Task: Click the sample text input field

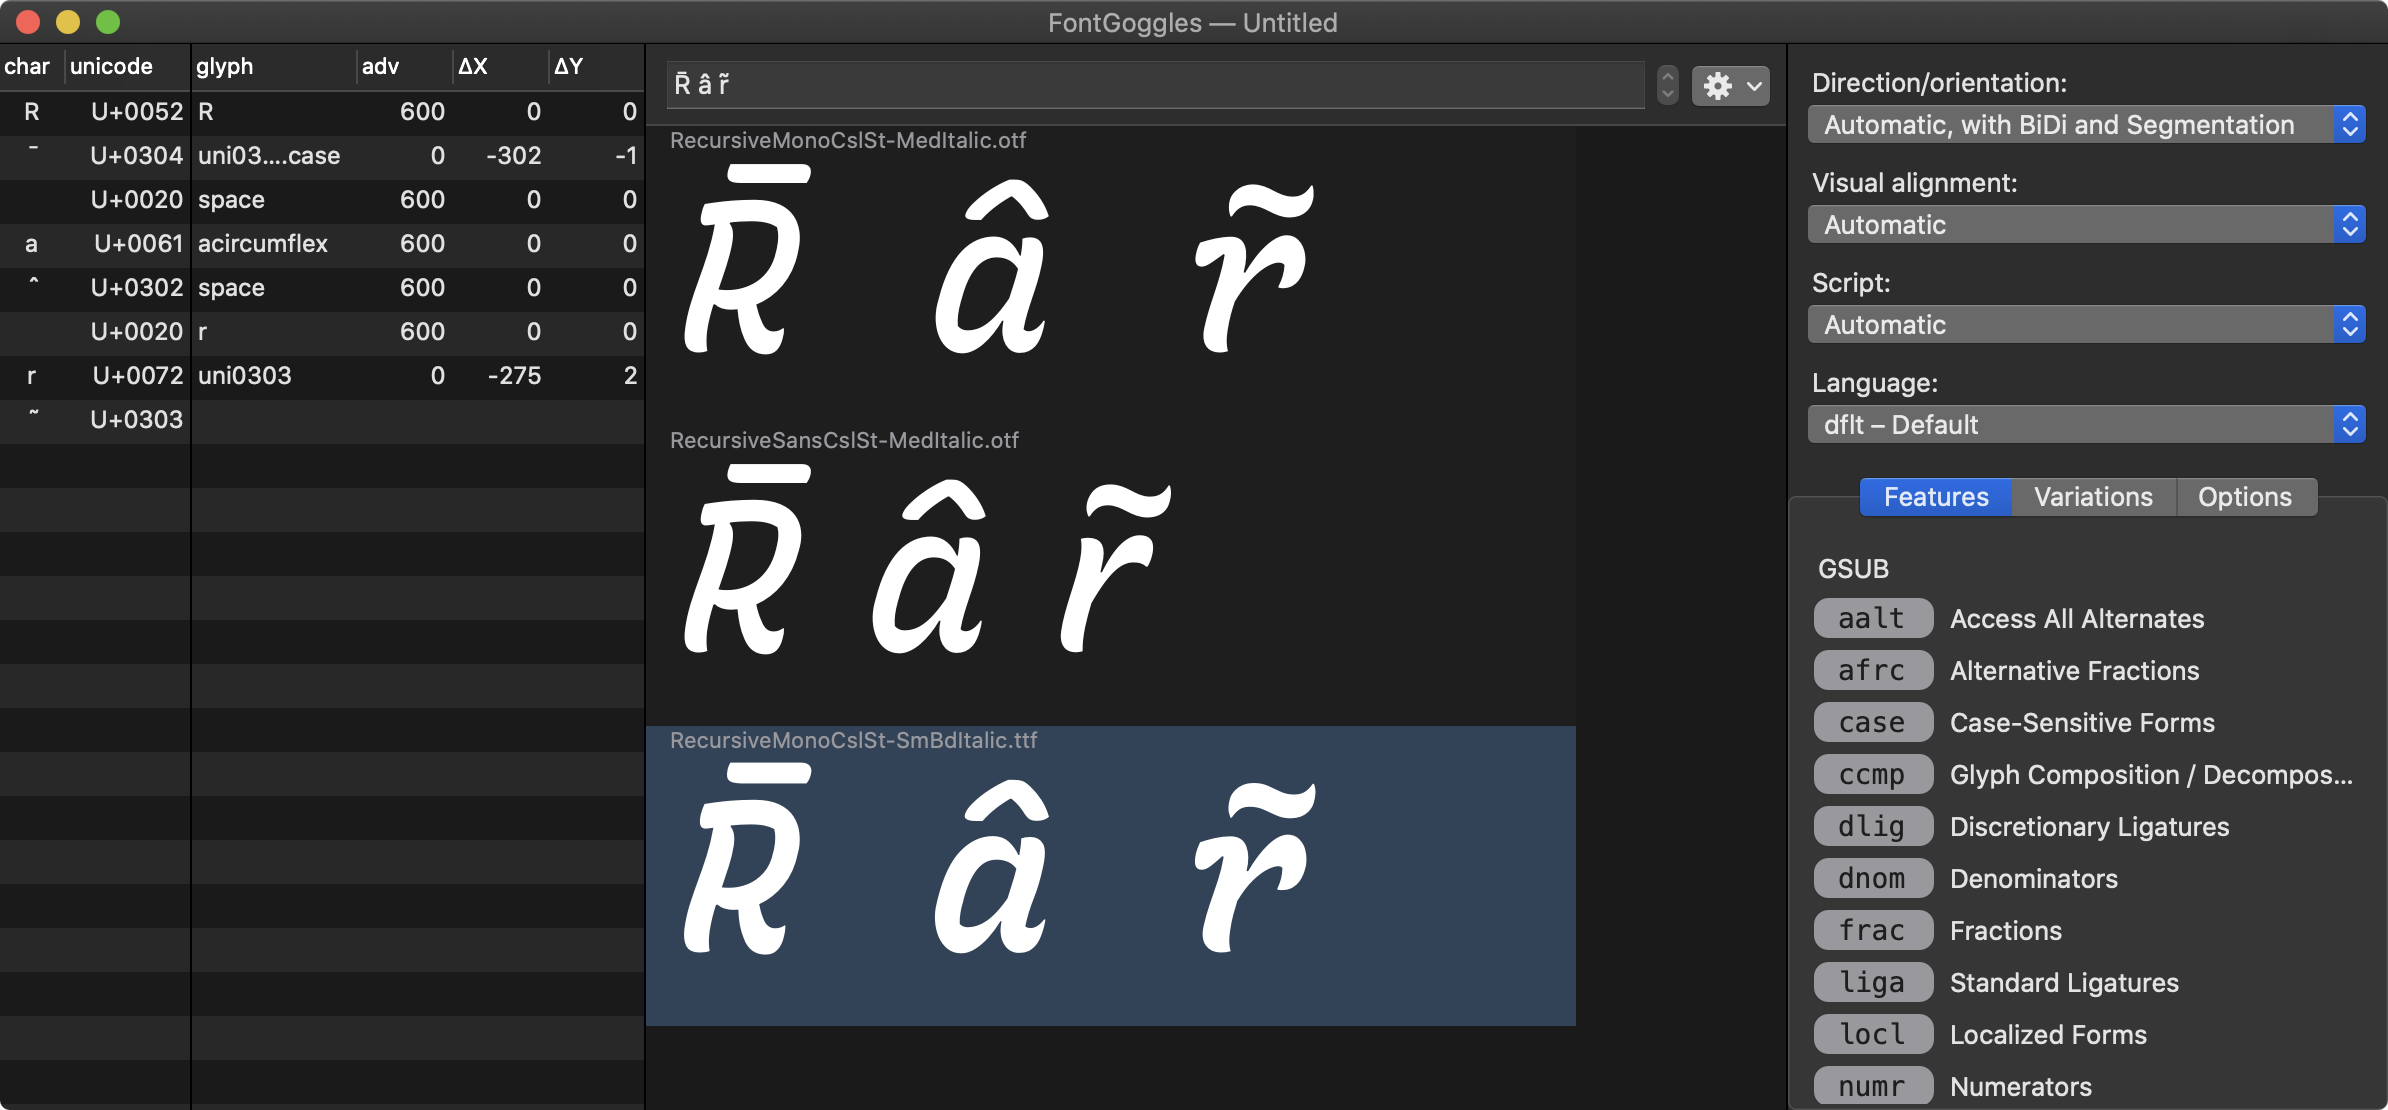Action: (x=1155, y=85)
